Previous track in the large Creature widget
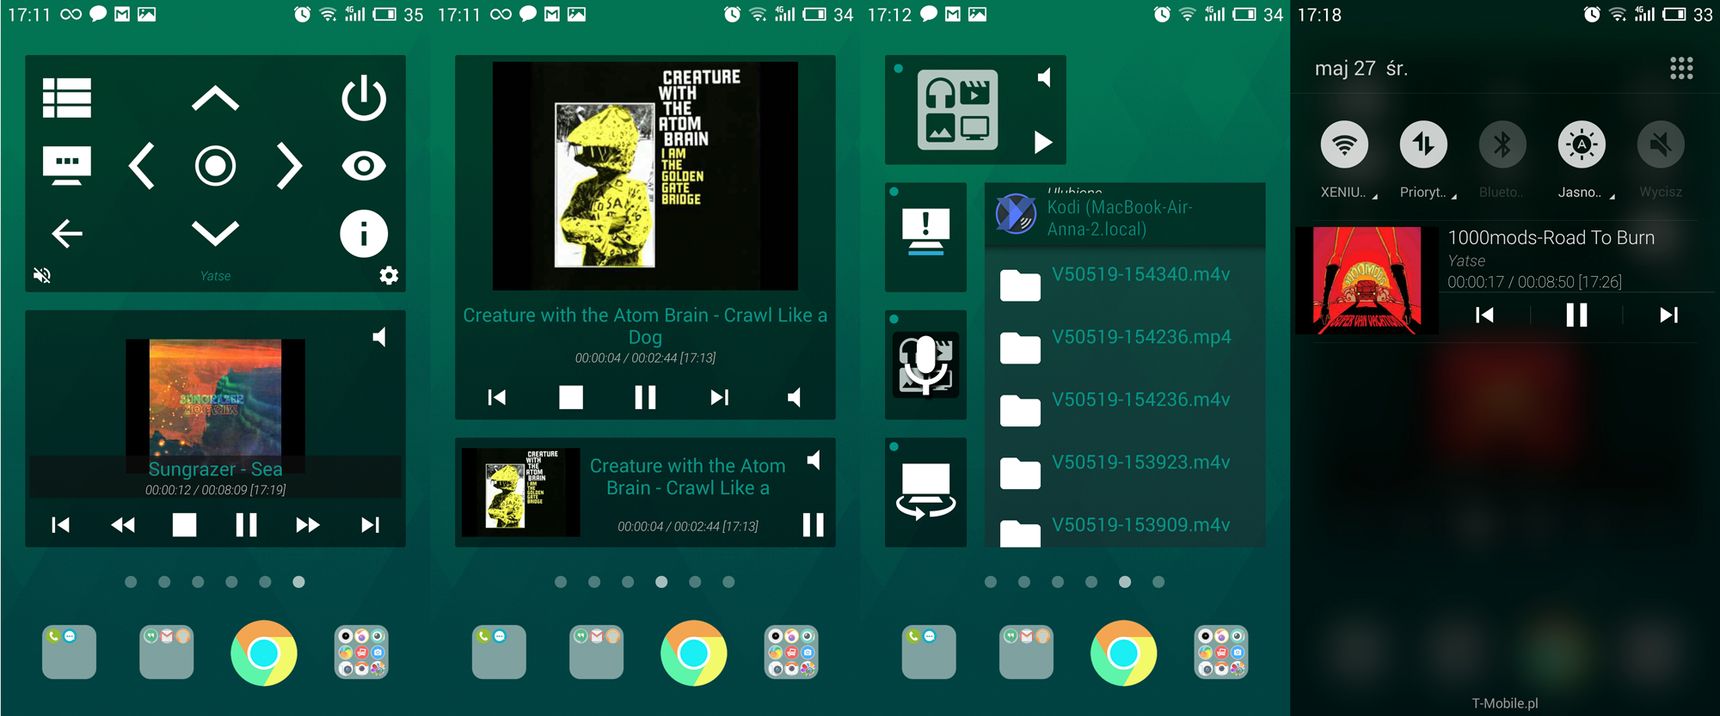 click(x=497, y=397)
